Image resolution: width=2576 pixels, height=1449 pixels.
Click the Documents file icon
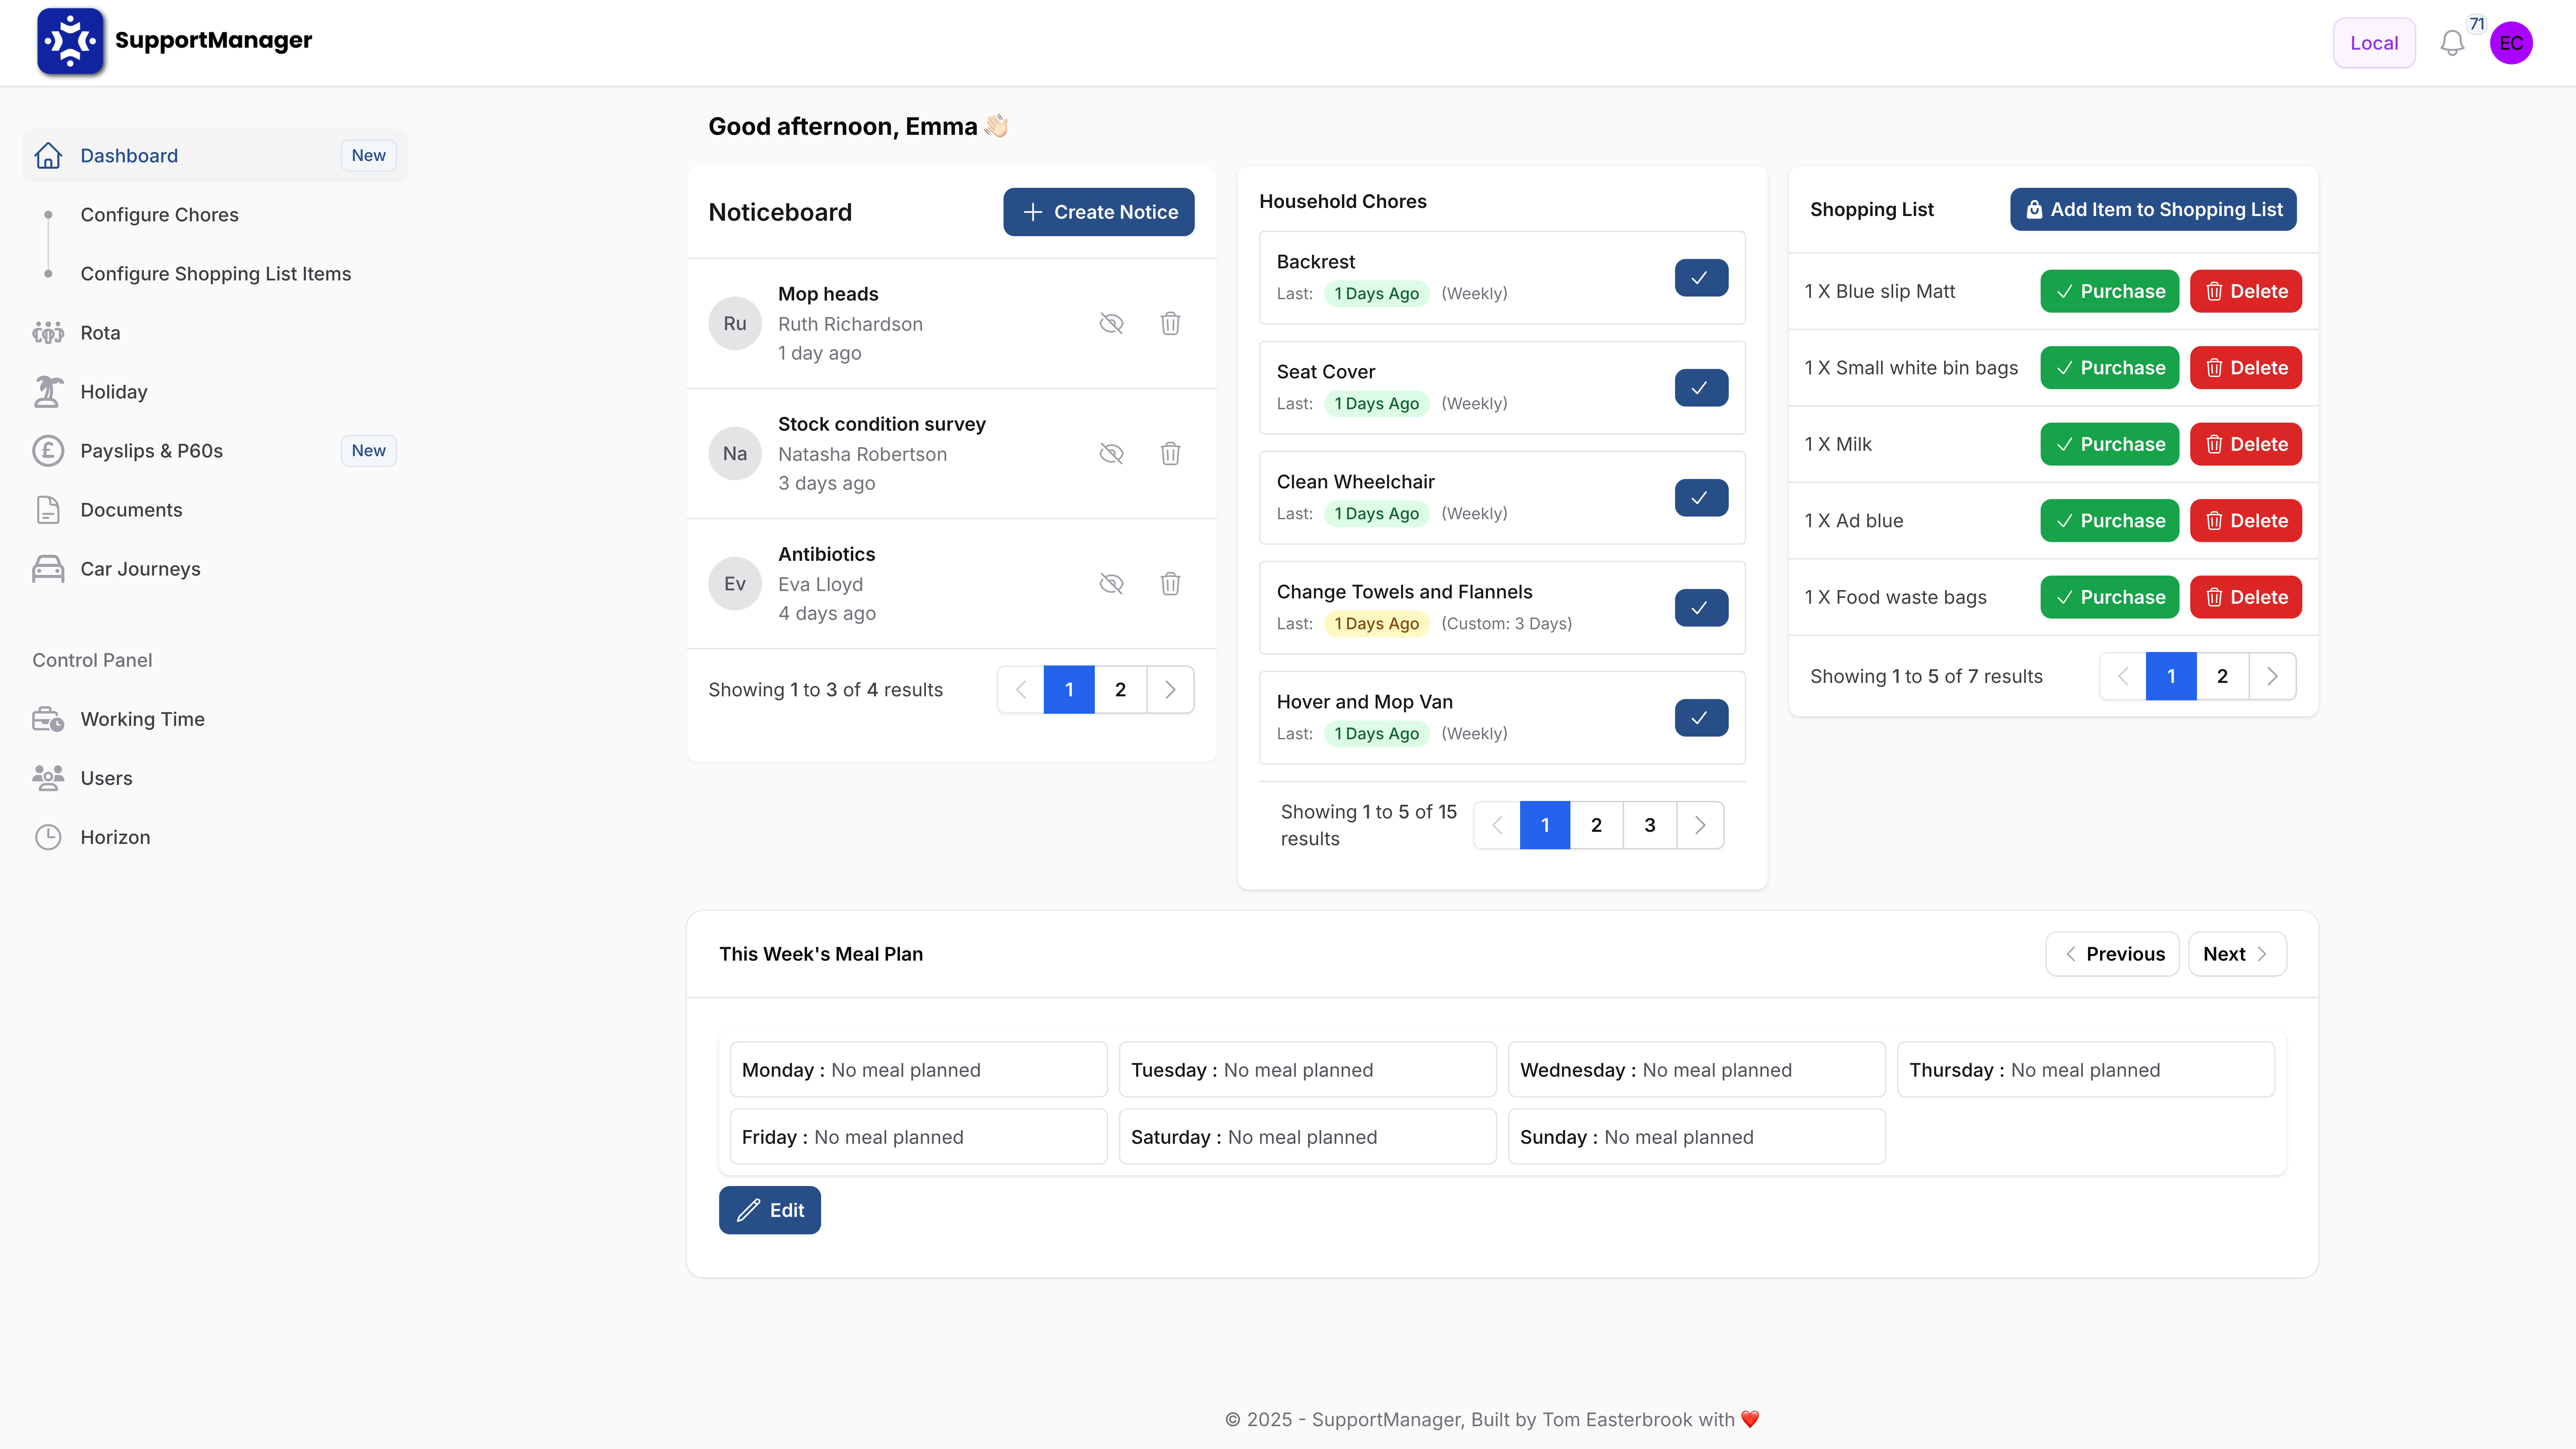[x=48, y=509]
